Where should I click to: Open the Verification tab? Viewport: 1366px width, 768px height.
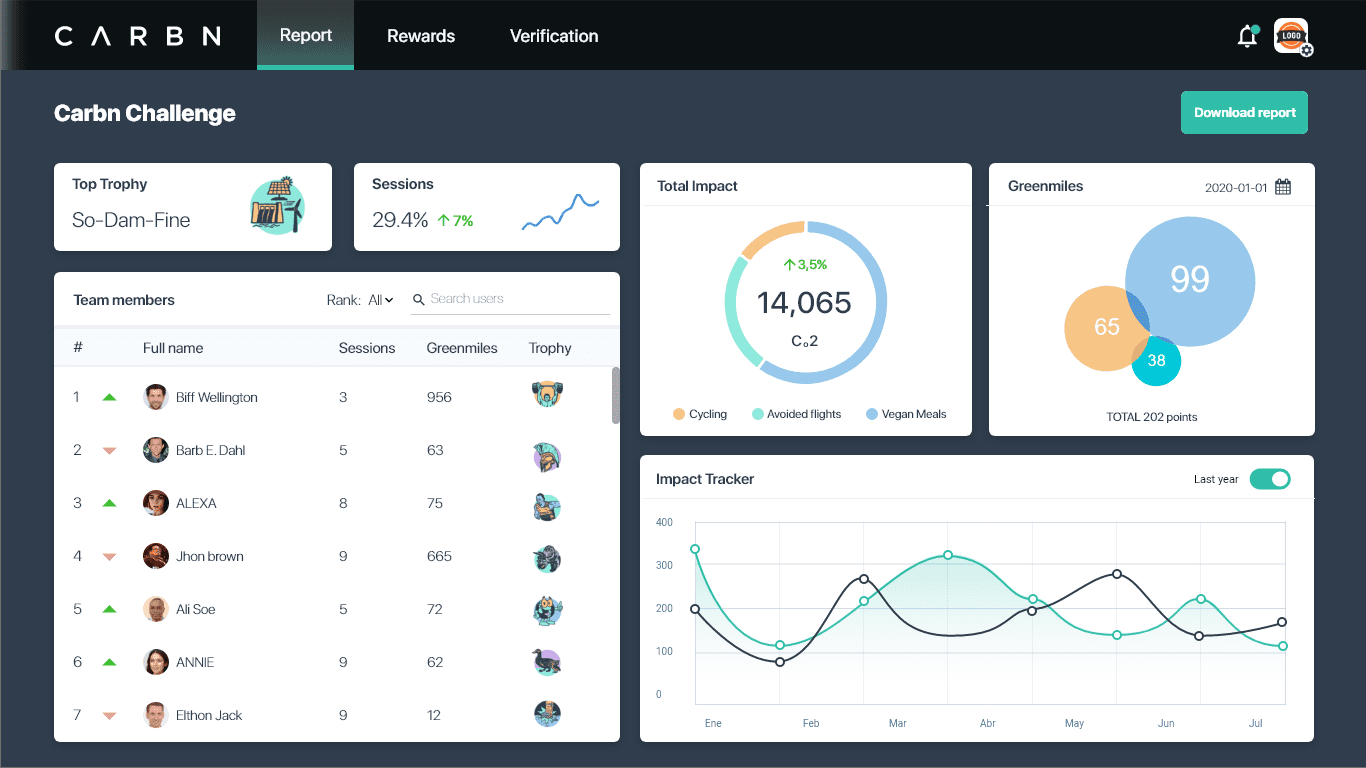554,36
